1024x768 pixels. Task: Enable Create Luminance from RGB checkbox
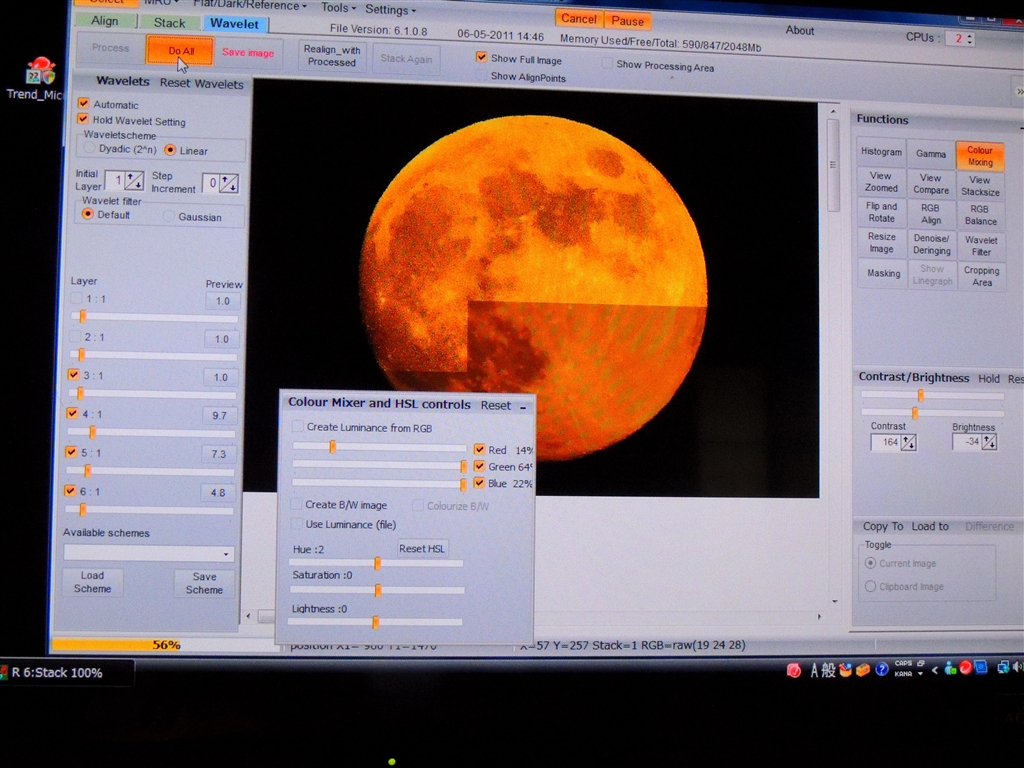pyautogui.click(x=298, y=427)
